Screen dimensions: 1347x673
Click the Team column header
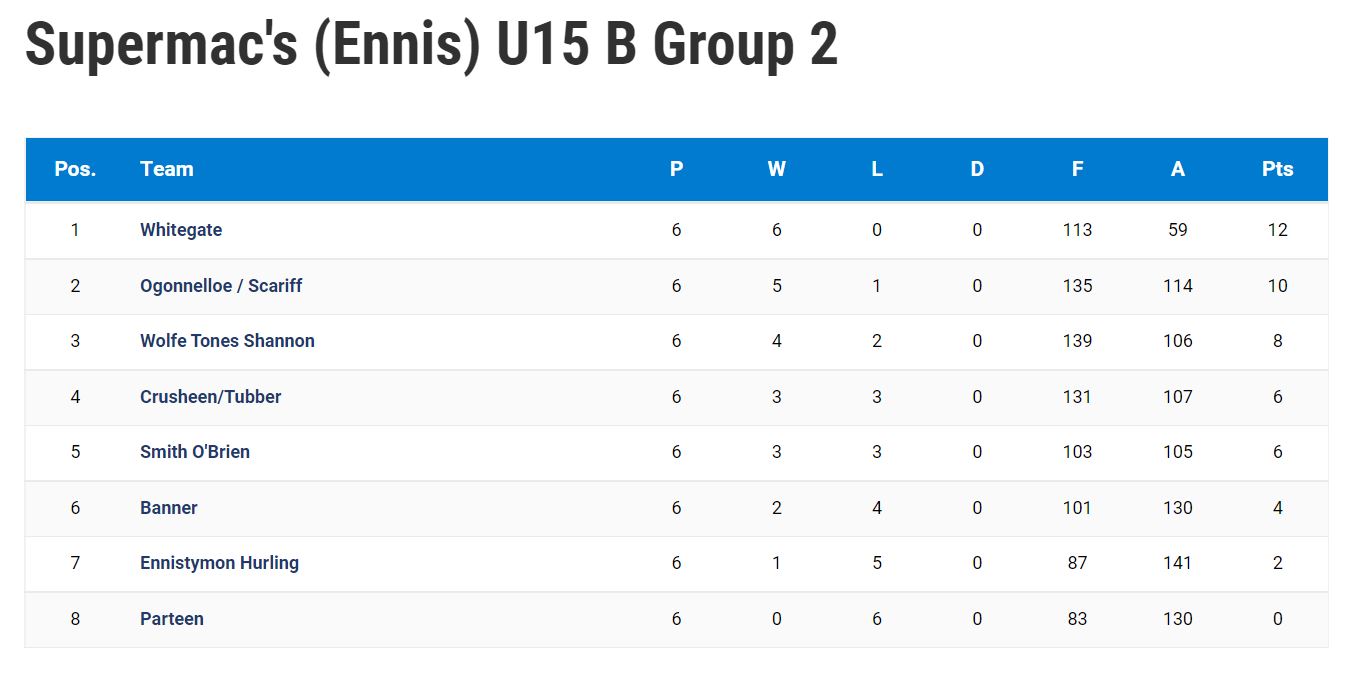(x=167, y=169)
